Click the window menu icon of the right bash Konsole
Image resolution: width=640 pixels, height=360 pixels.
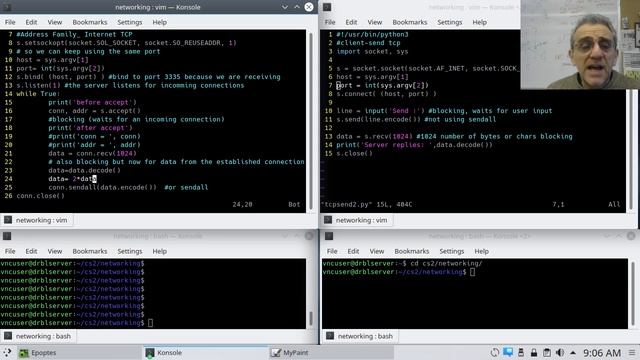(x=329, y=236)
